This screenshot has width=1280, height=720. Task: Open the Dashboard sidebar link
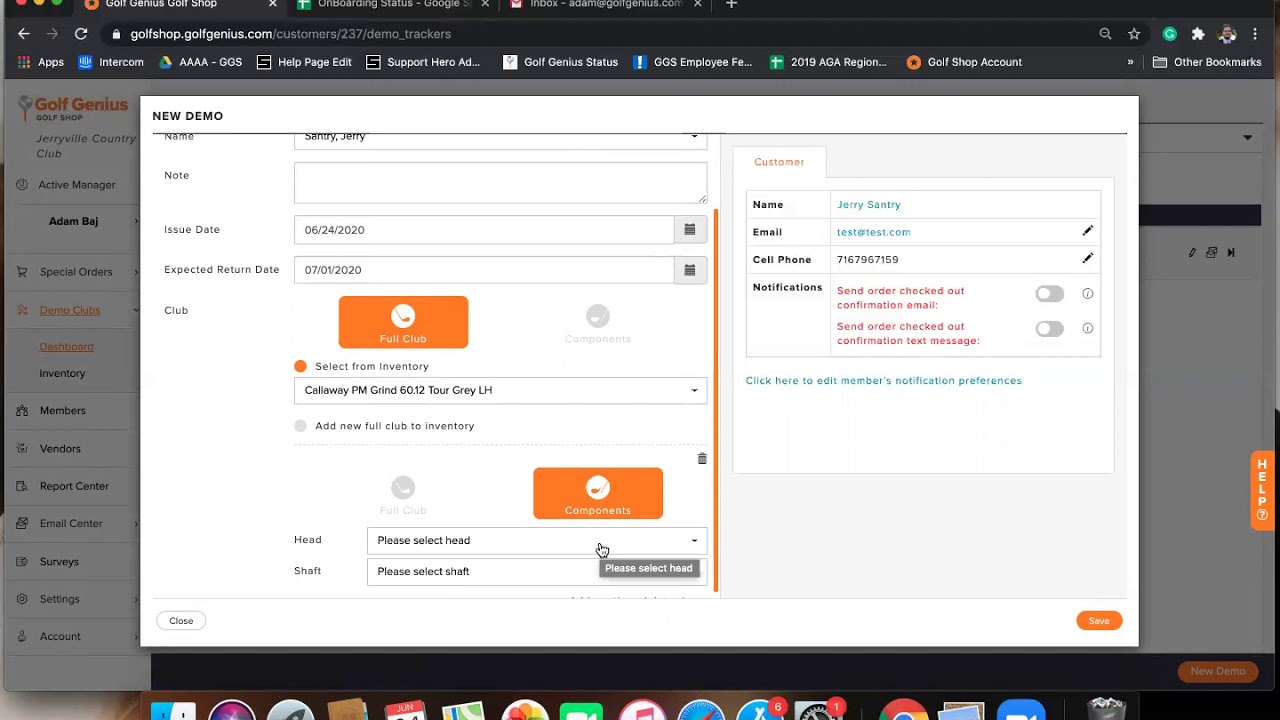point(67,347)
